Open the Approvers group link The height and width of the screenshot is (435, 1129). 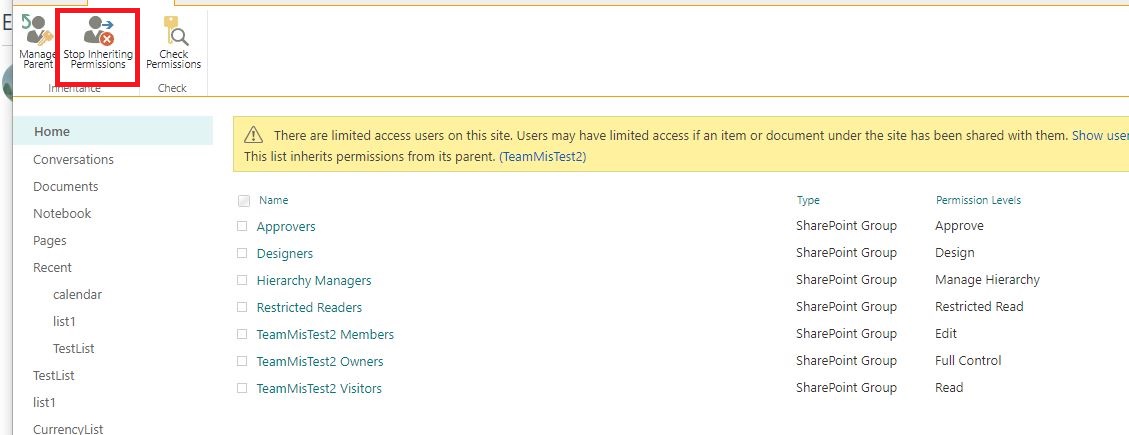coord(286,226)
